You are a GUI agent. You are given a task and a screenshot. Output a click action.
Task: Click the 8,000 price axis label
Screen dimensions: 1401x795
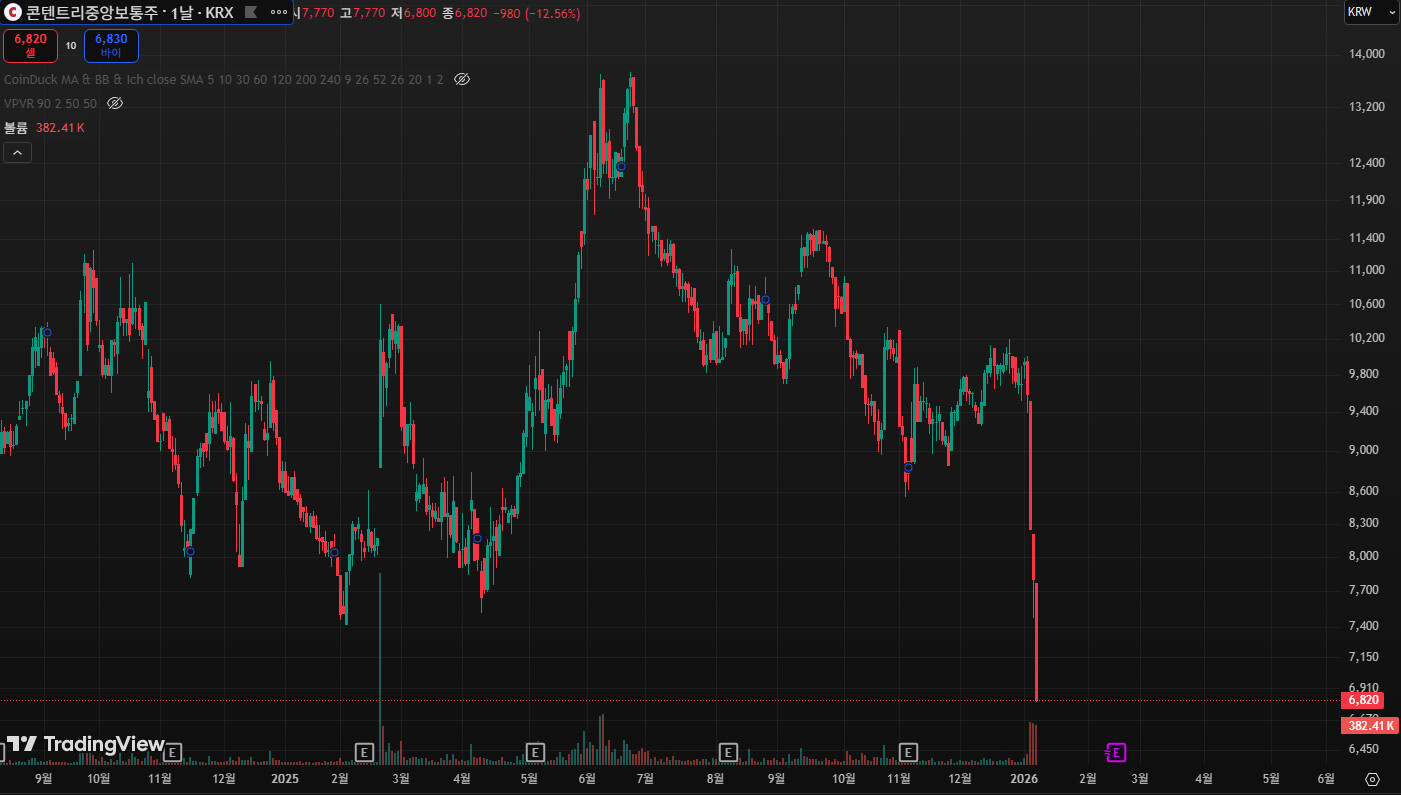click(x=1366, y=556)
